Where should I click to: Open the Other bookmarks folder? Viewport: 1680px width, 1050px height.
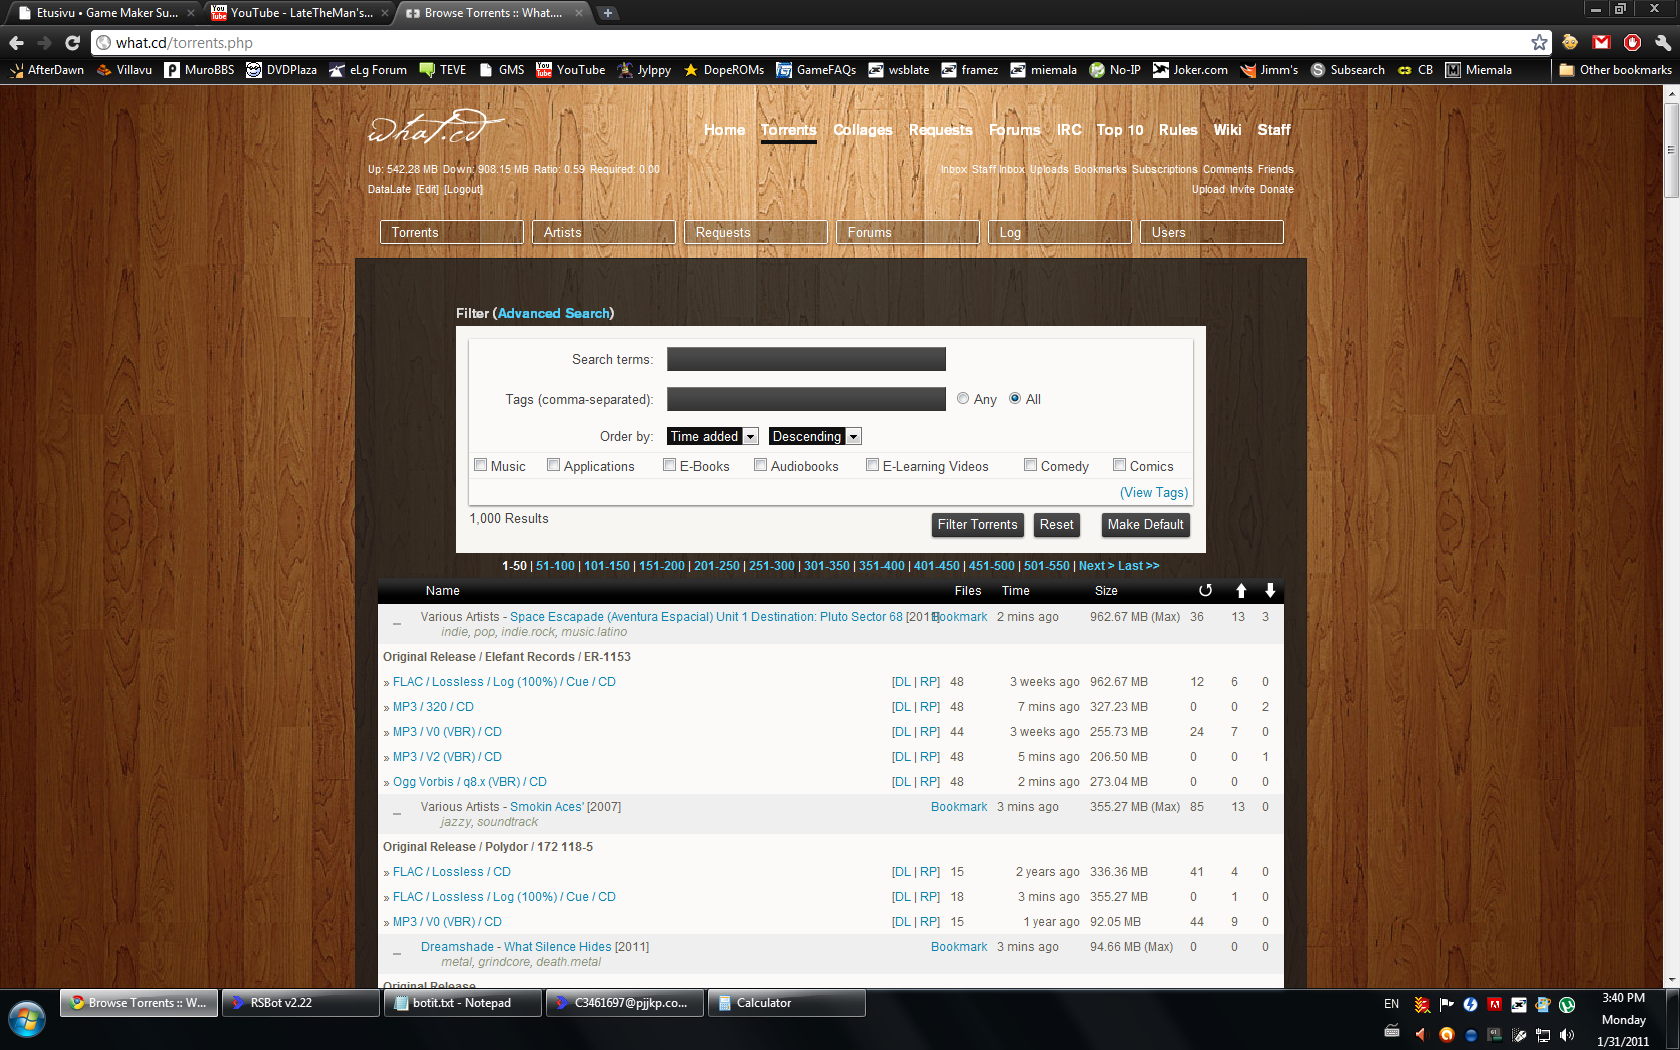tap(1615, 70)
